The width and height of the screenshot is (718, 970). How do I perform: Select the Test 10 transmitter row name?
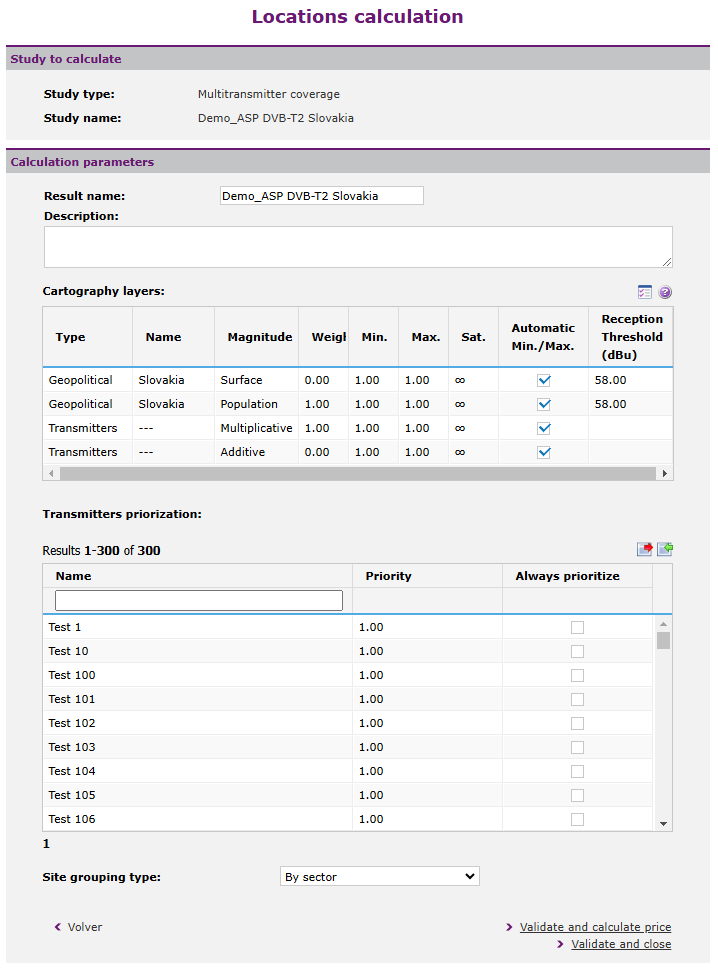68,651
